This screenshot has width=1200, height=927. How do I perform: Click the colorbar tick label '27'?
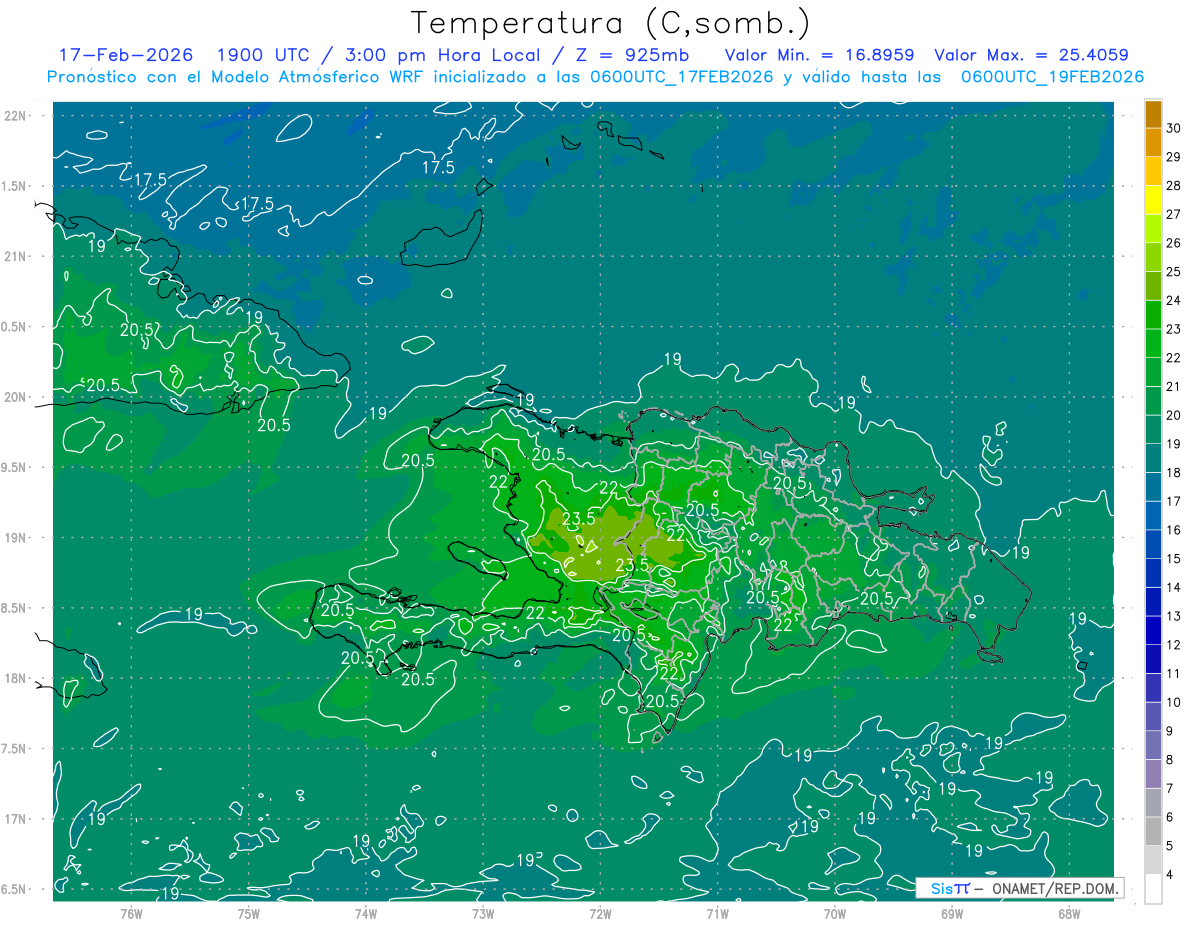[x=1174, y=214]
